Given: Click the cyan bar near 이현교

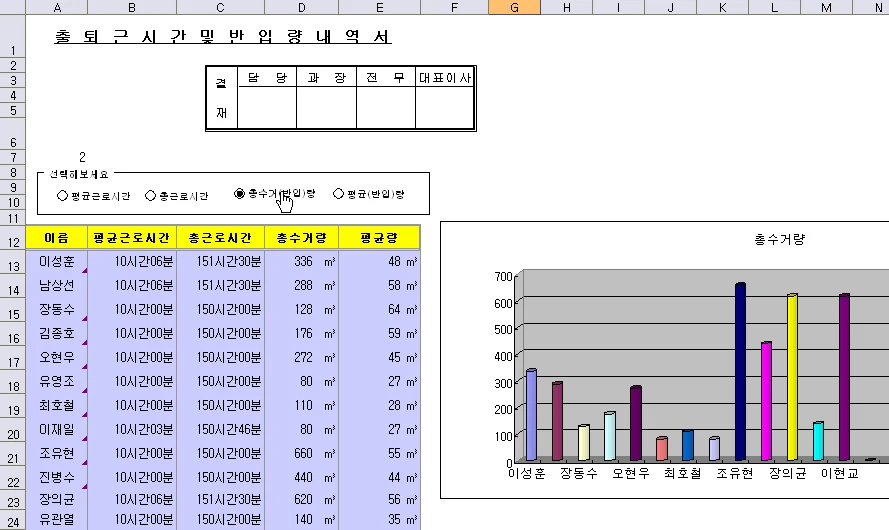Looking at the screenshot, I should click(818, 441).
